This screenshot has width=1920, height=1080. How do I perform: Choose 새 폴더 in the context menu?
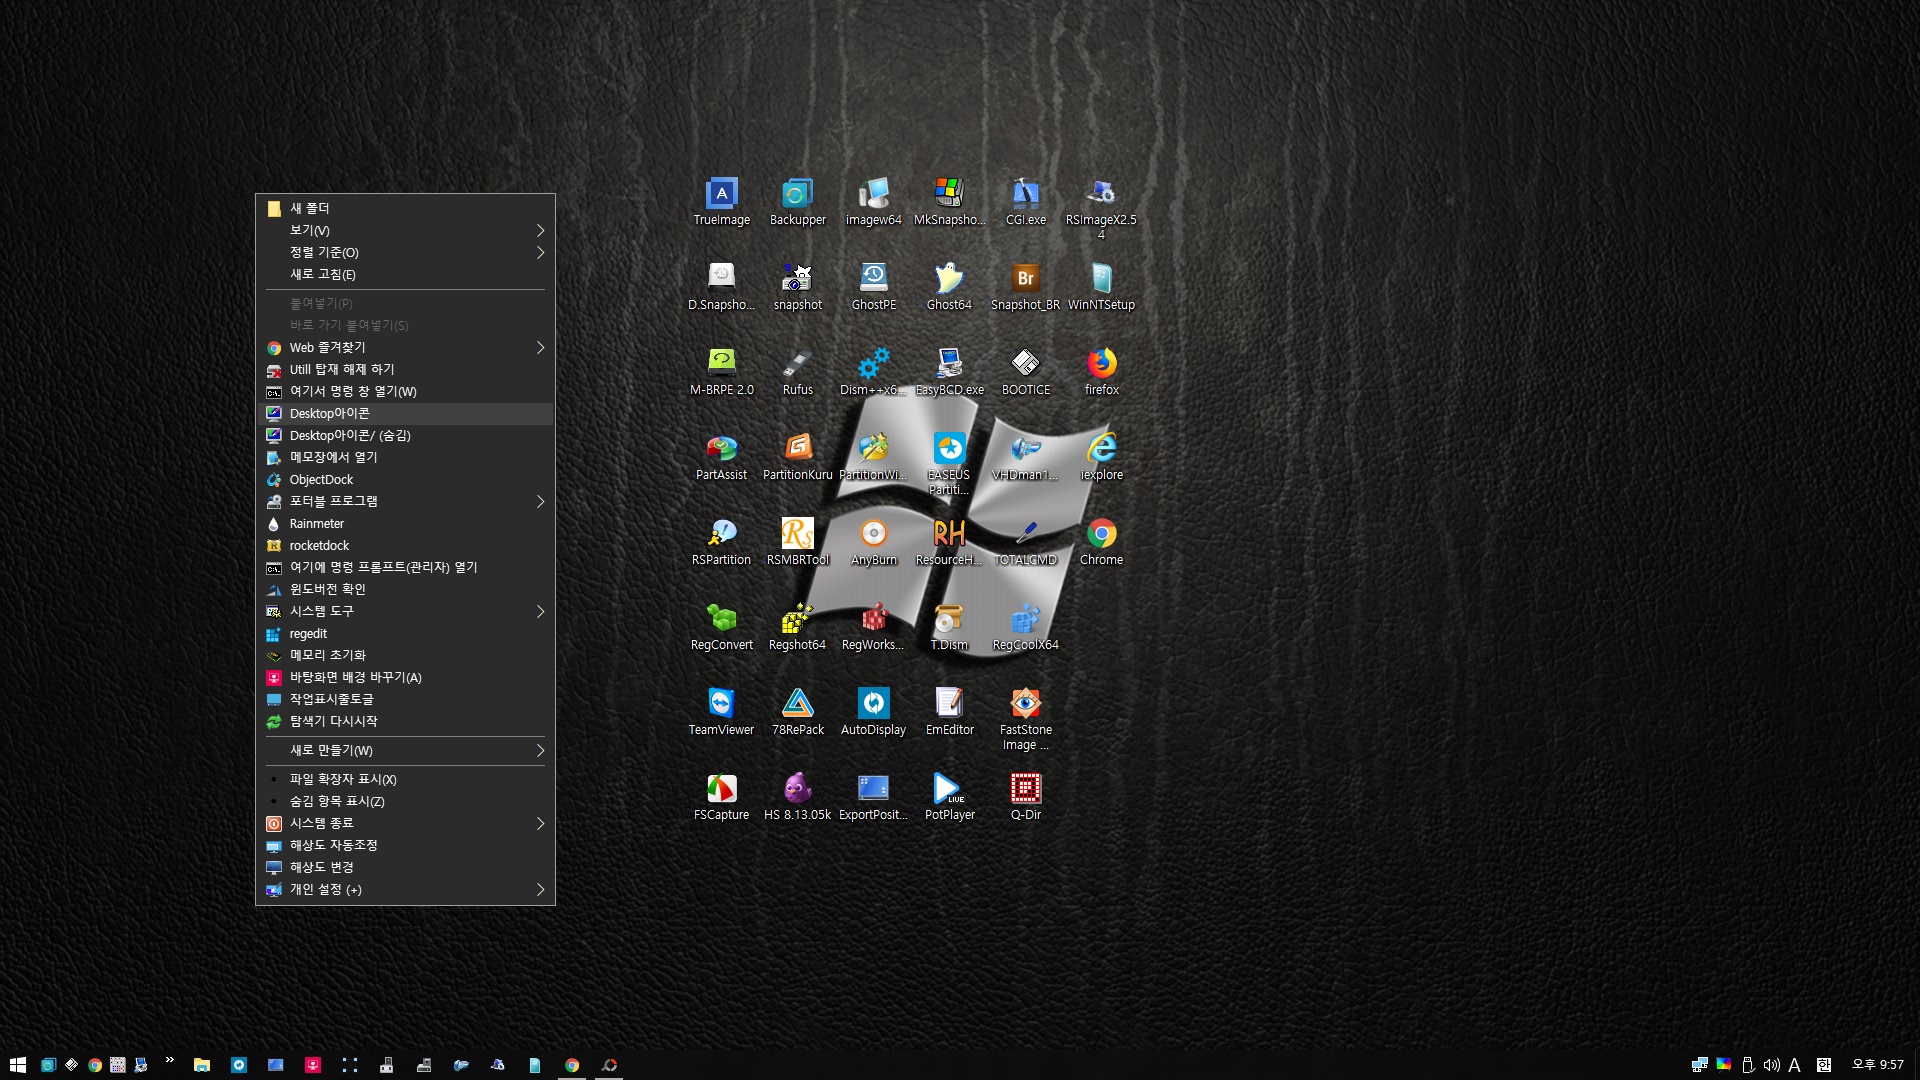[405, 208]
